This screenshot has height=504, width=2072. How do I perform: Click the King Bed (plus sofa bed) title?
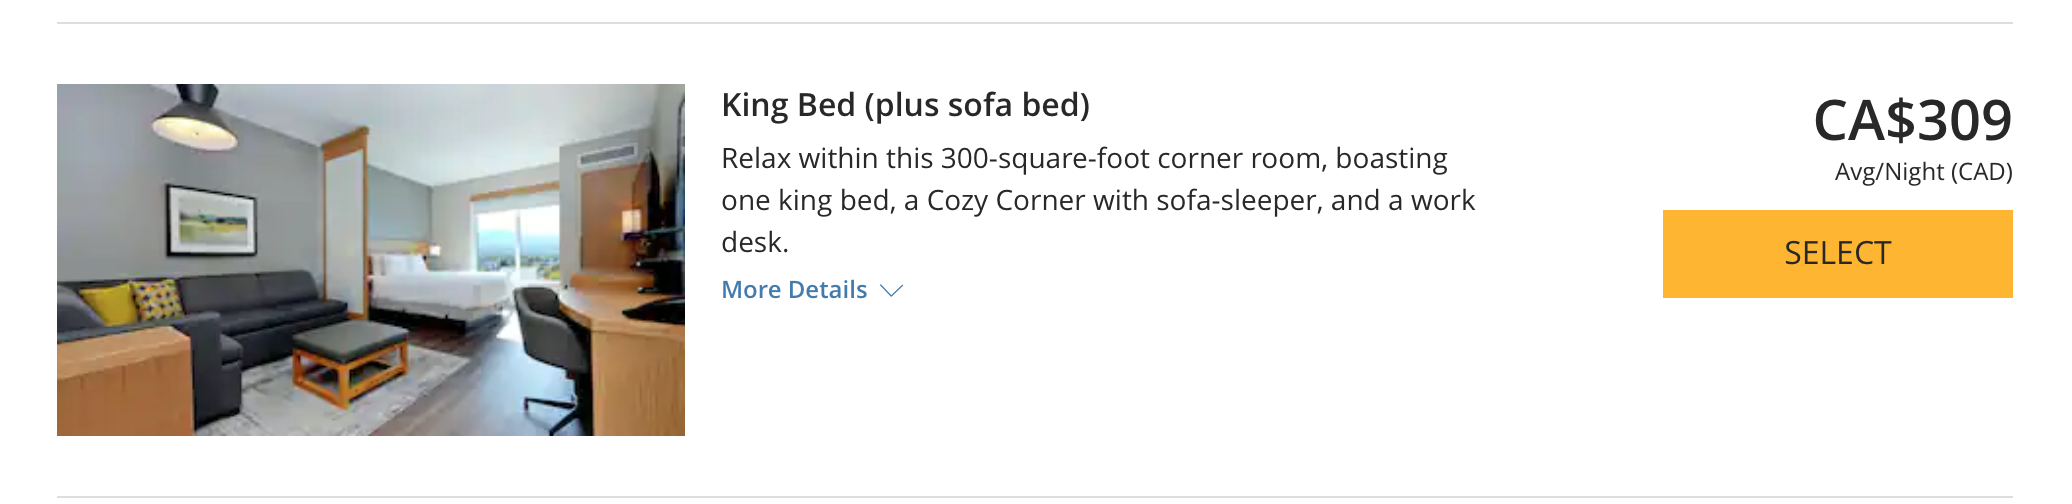pos(905,105)
